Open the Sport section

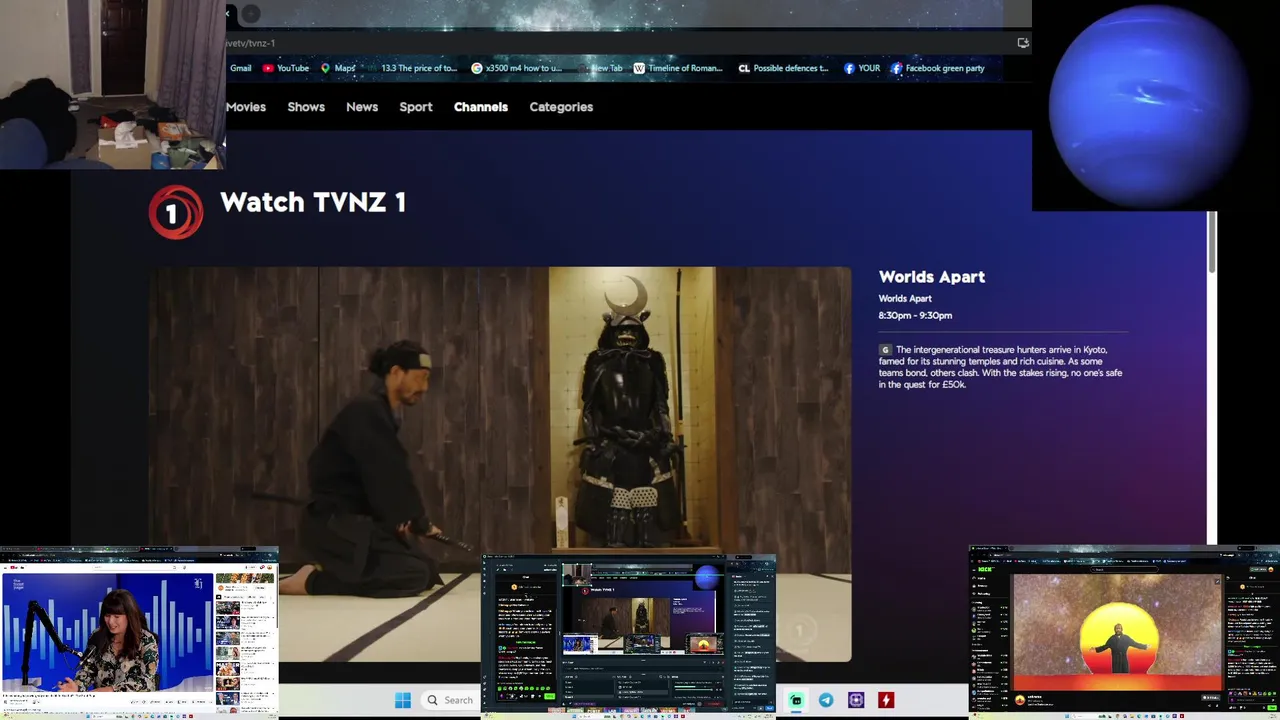[416, 107]
